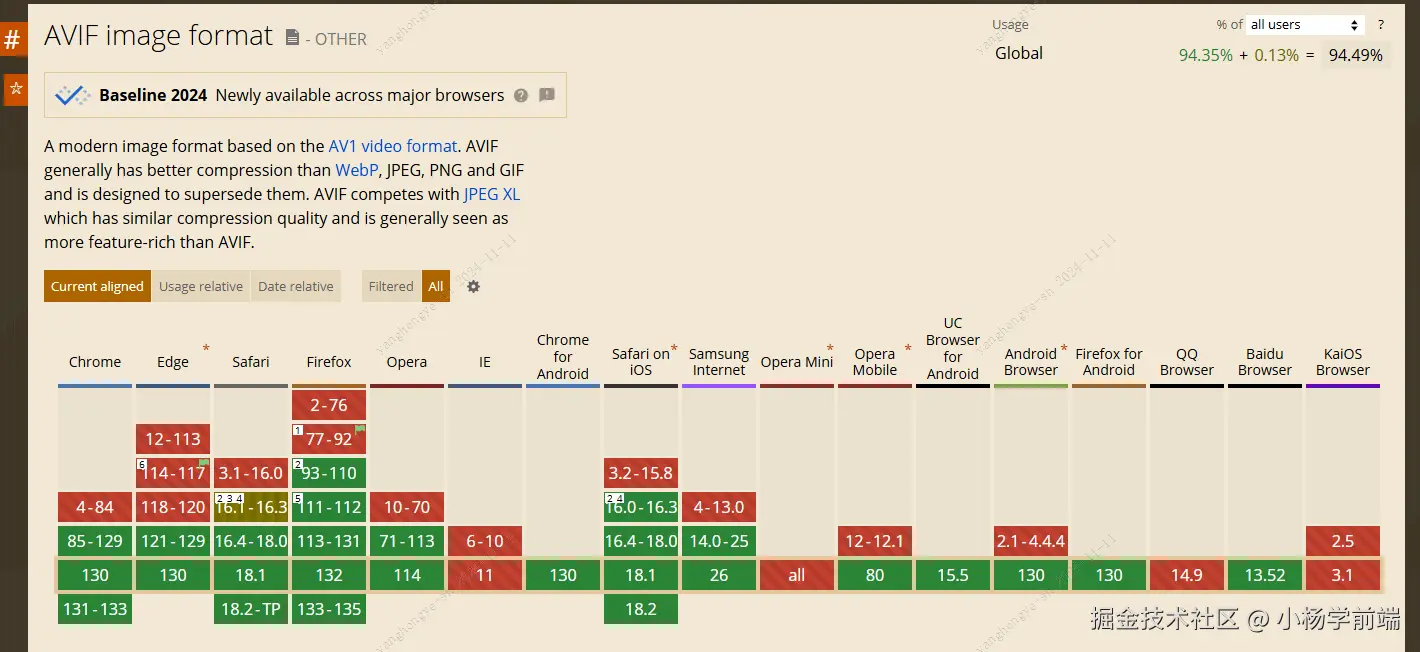Click the KaiOS Browser header
1420x652 pixels.
pos(1343,362)
